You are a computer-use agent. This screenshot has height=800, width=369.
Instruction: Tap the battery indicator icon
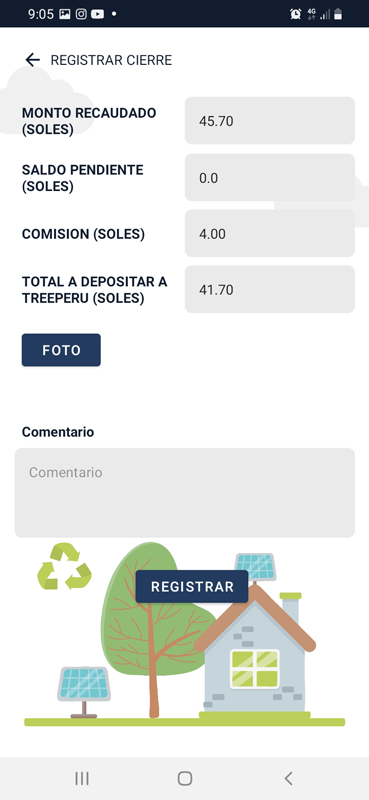click(x=338, y=14)
